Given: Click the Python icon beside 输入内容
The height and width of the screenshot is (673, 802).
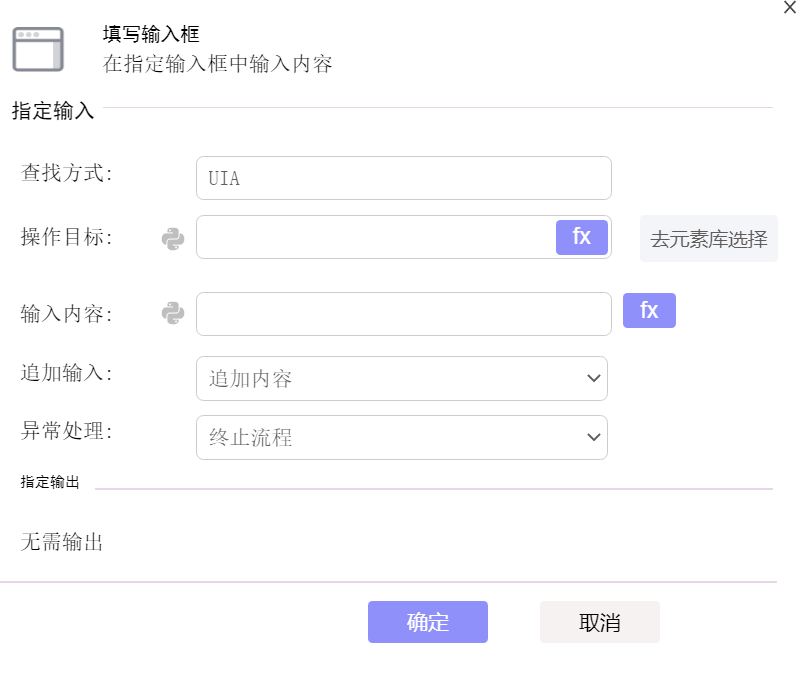Looking at the screenshot, I should [173, 313].
